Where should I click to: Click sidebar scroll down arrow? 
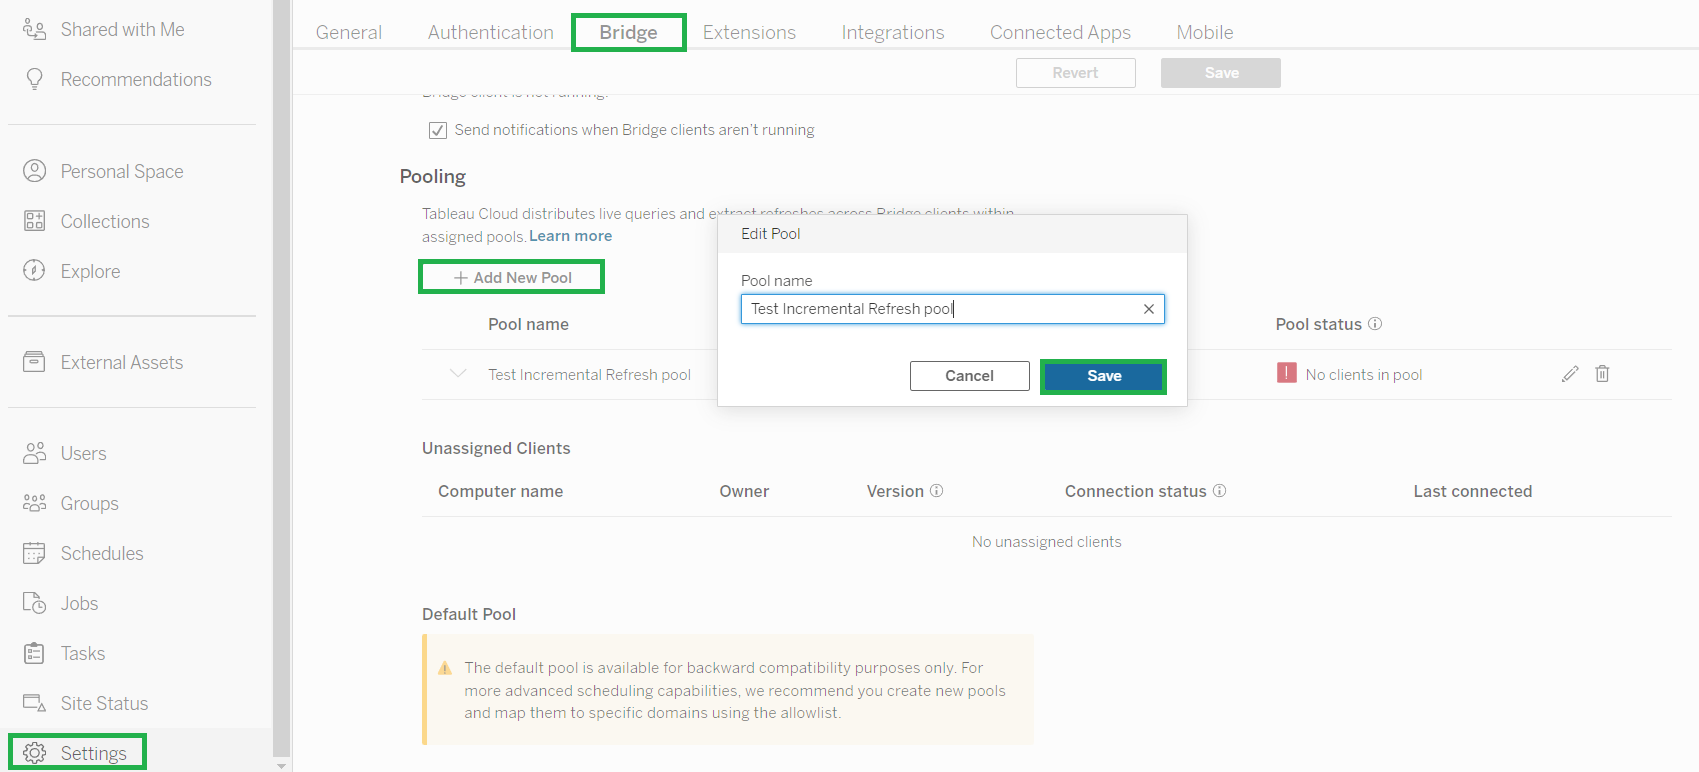coord(281,765)
